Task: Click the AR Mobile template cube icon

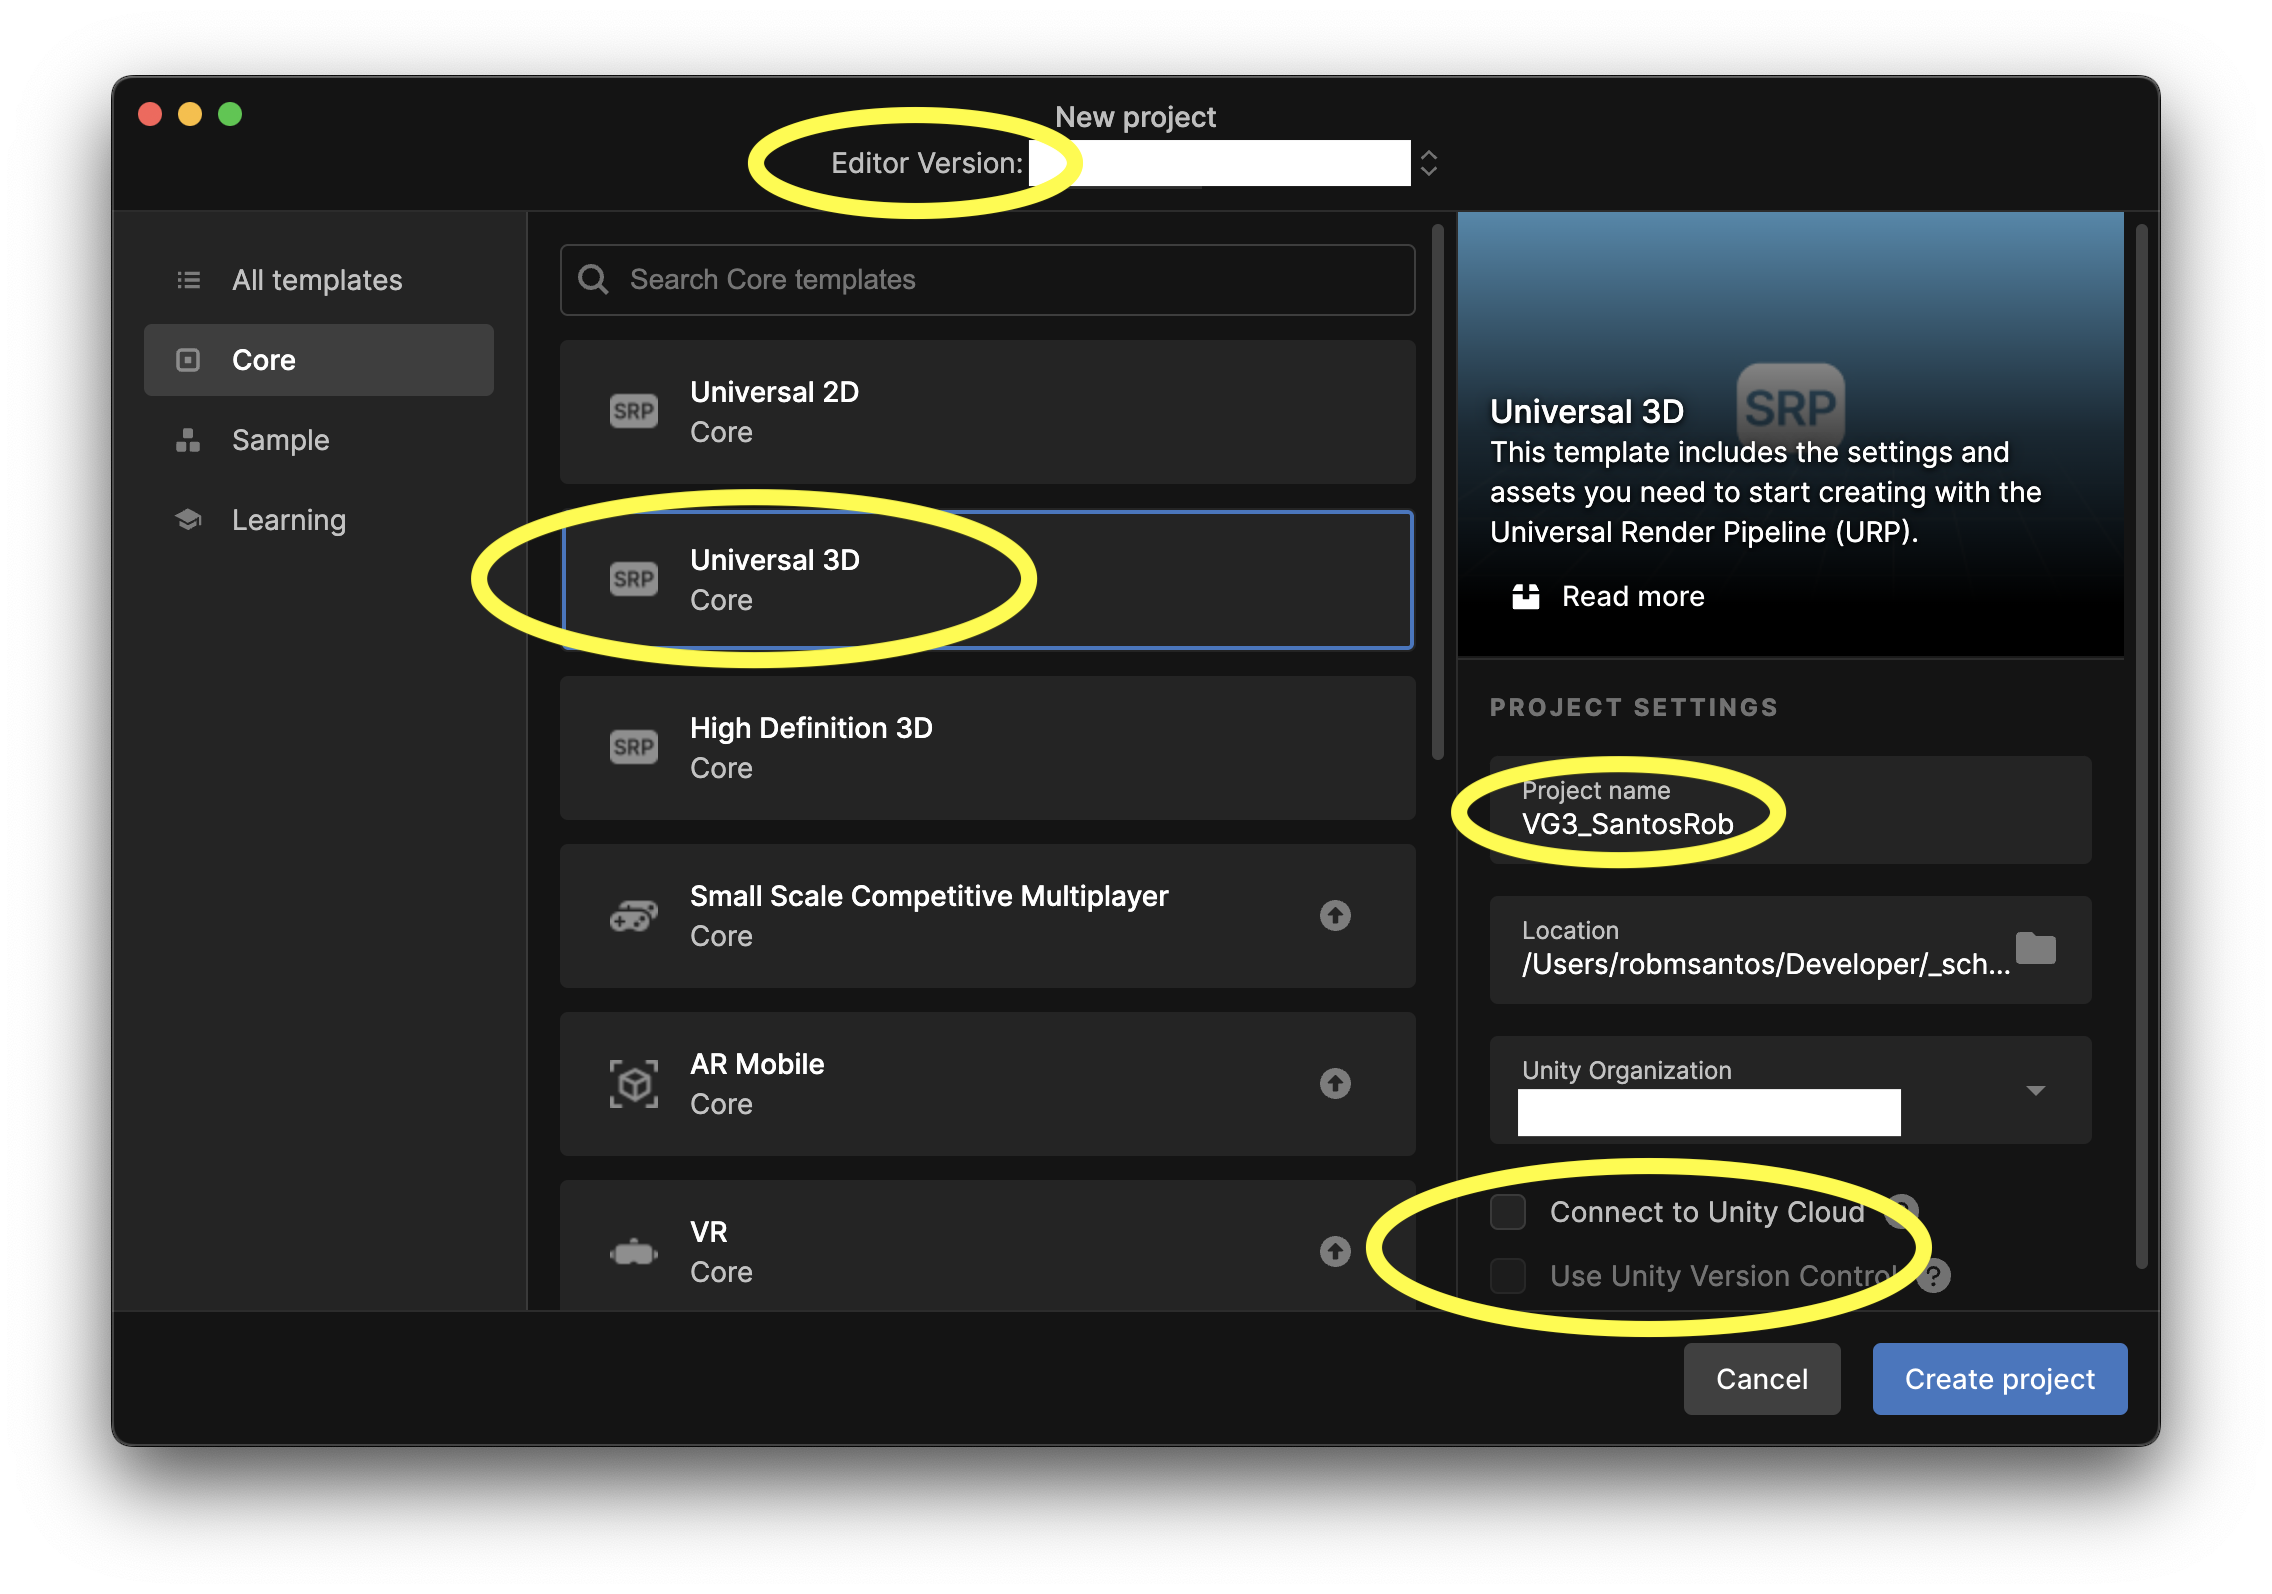Action: pos(634,1084)
